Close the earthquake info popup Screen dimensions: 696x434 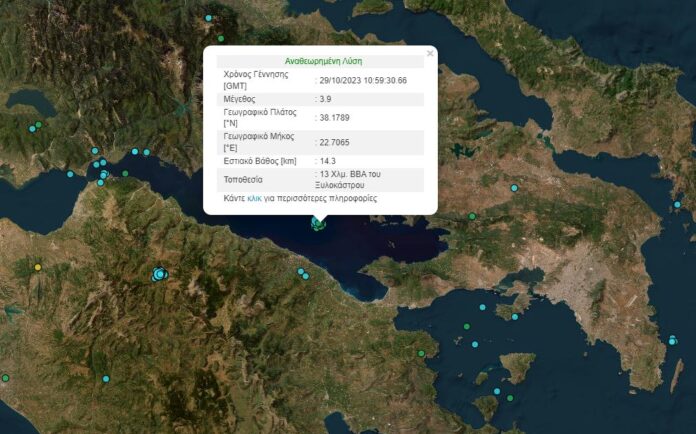[430, 53]
